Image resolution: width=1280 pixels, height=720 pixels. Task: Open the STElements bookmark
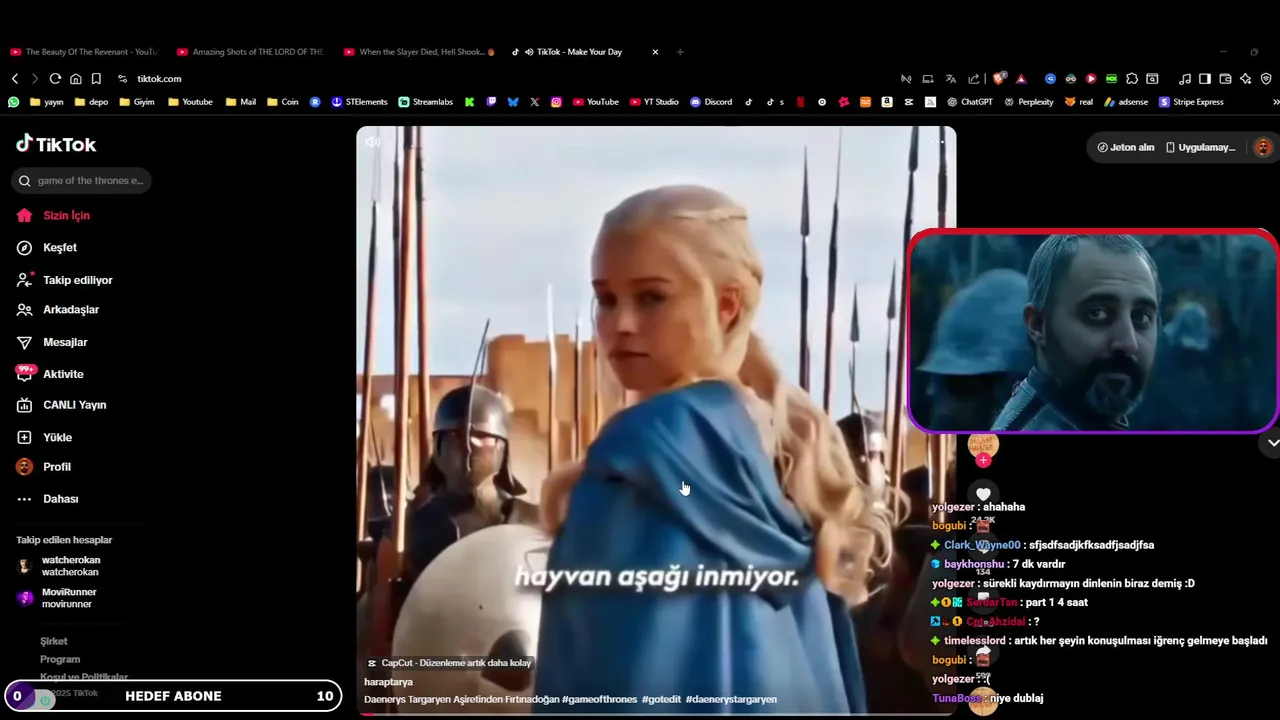(x=359, y=102)
